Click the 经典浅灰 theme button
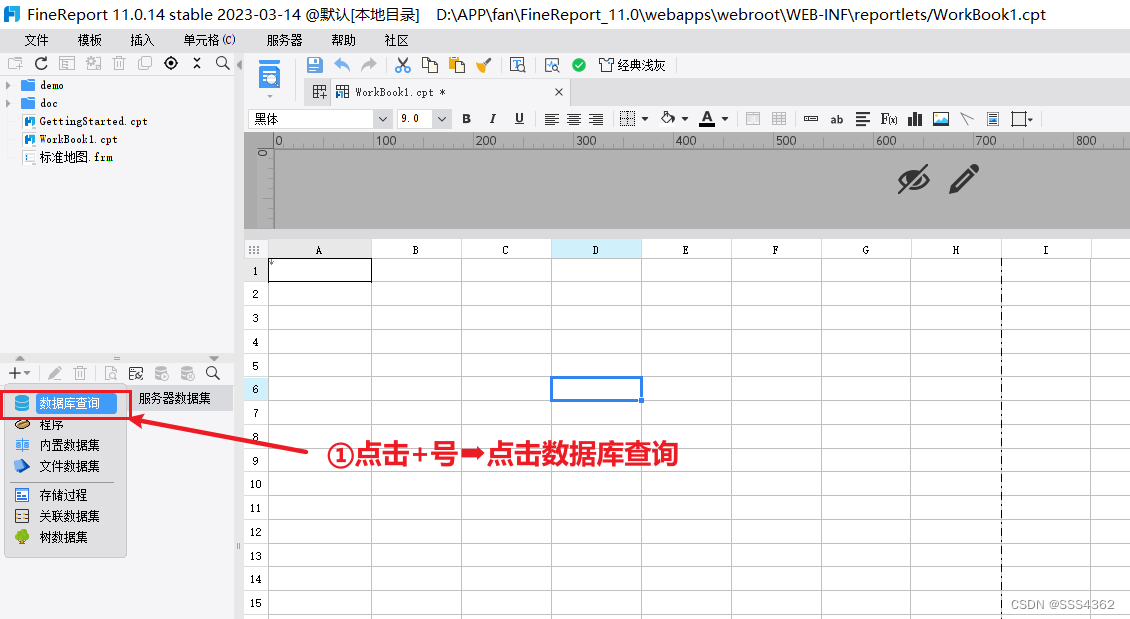1130x619 pixels. 632,66
